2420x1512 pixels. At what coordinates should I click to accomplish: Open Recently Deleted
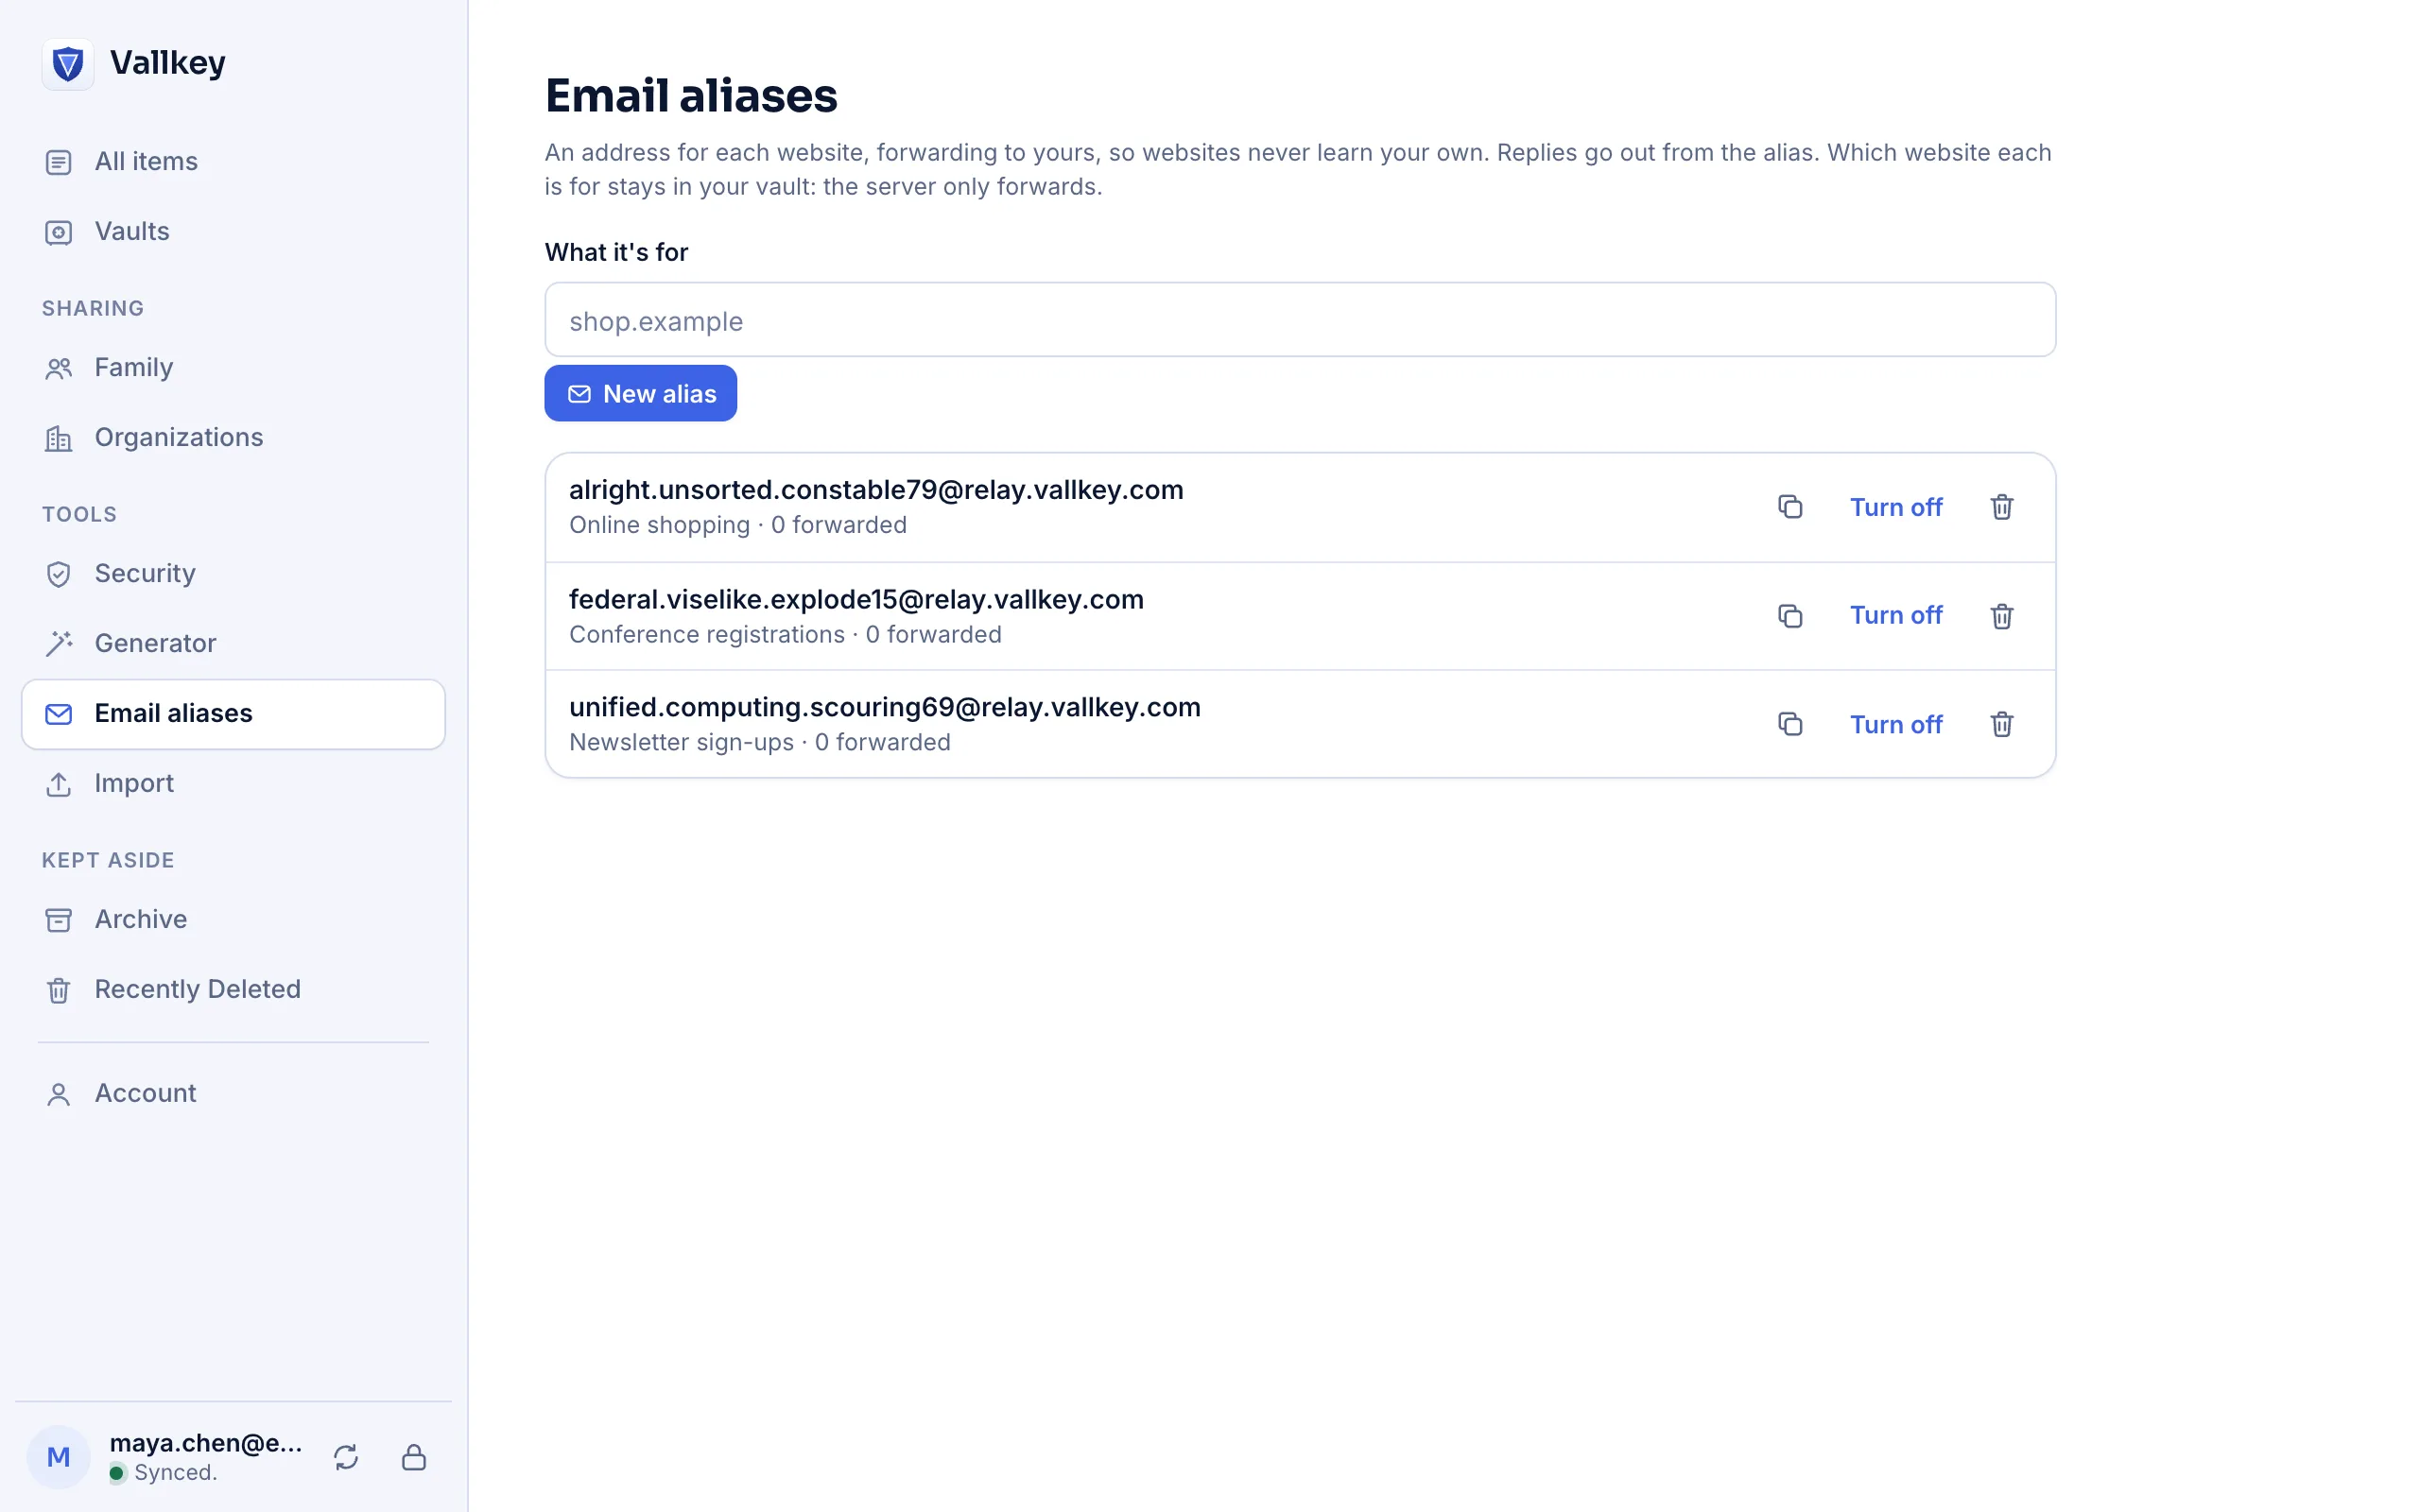233,989
